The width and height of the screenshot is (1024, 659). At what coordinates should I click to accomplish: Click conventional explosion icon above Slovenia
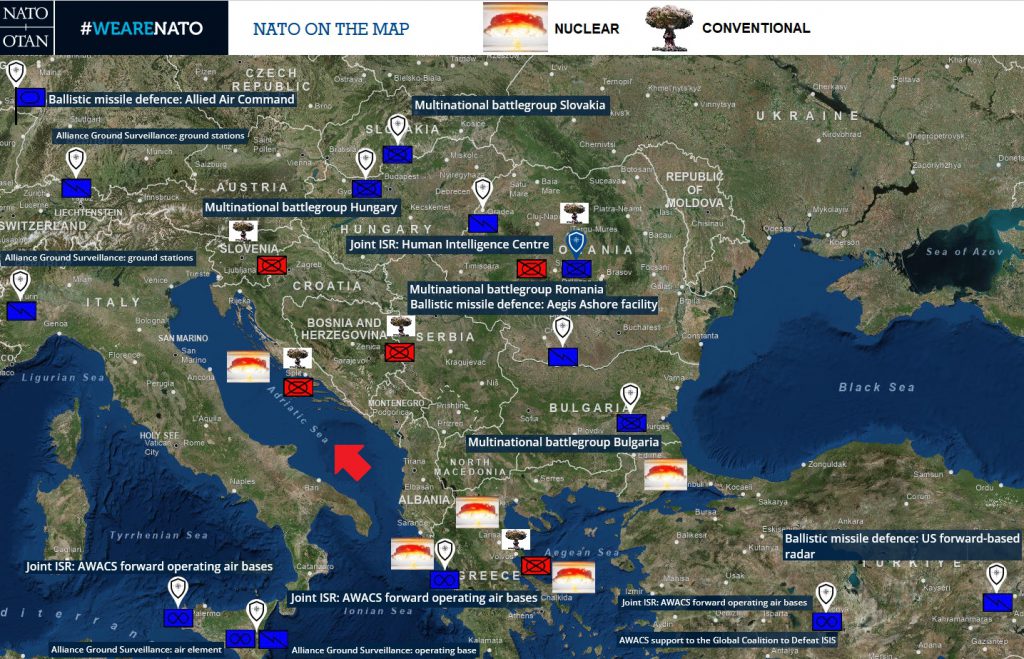click(x=243, y=231)
